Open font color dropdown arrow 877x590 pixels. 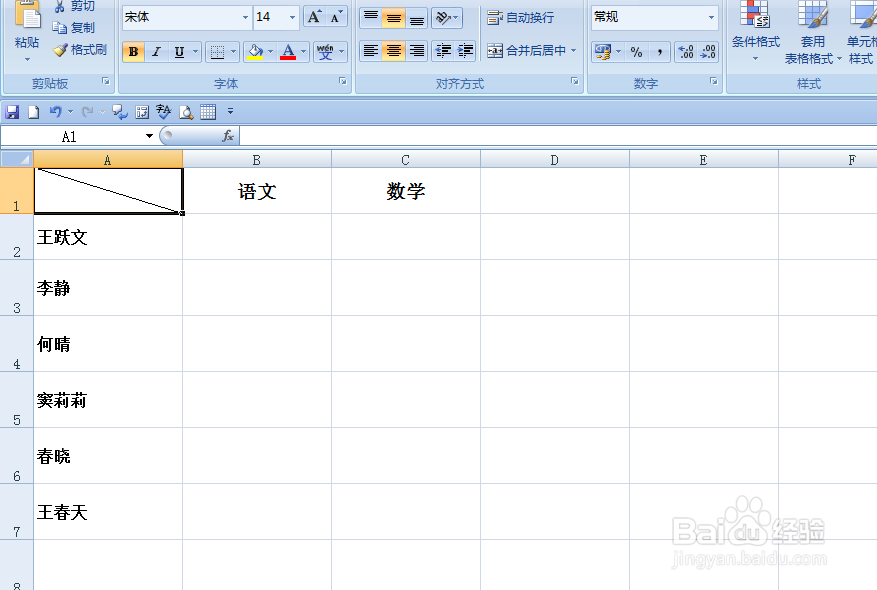coord(304,52)
